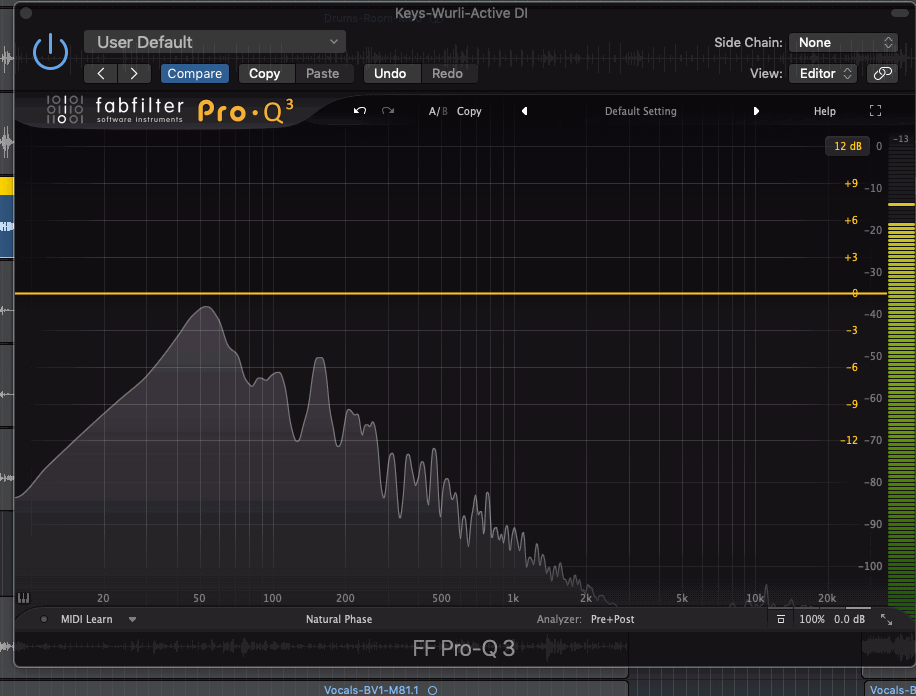Click the MIDI Learn button
This screenshot has width=916, height=696.
coord(86,619)
